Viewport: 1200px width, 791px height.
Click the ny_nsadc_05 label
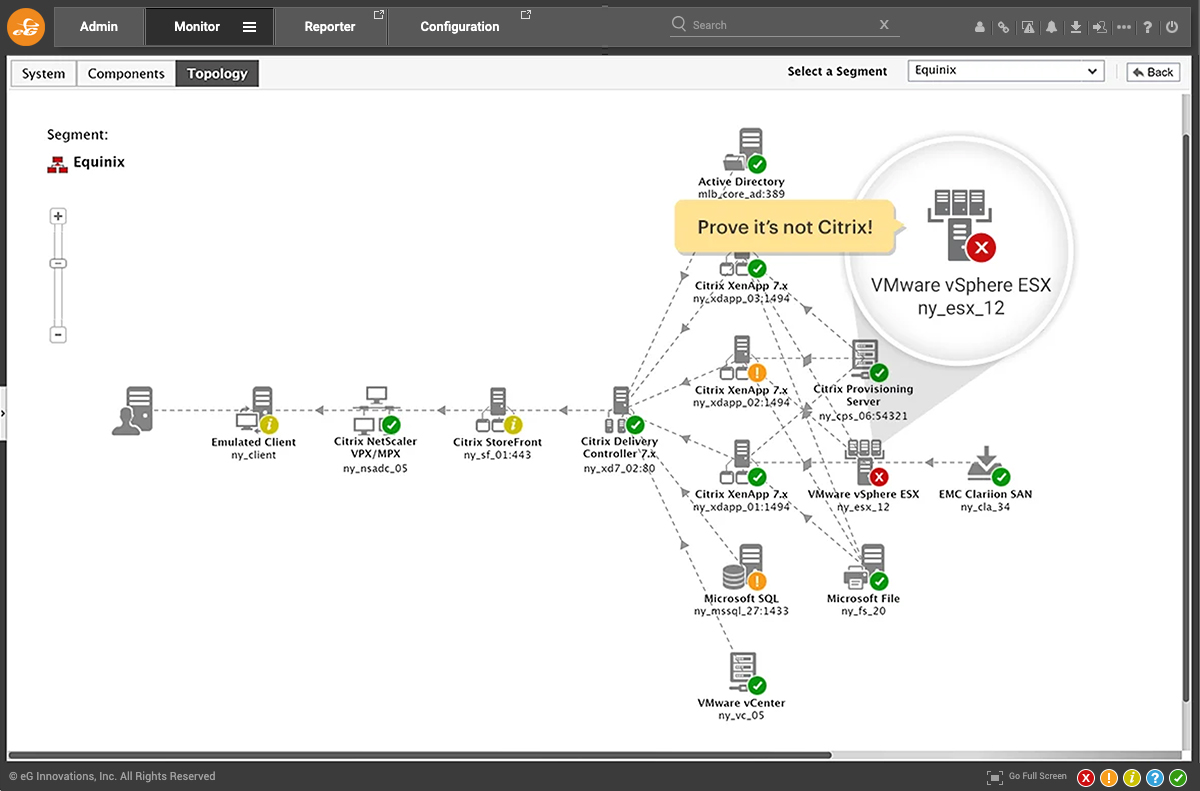point(375,468)
